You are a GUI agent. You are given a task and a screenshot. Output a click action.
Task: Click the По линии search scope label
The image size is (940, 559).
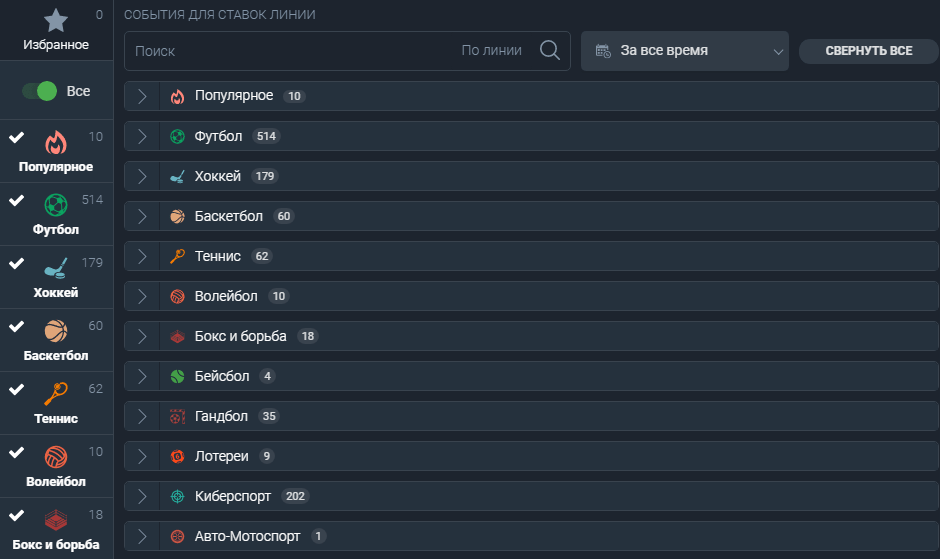coord(492,50)
